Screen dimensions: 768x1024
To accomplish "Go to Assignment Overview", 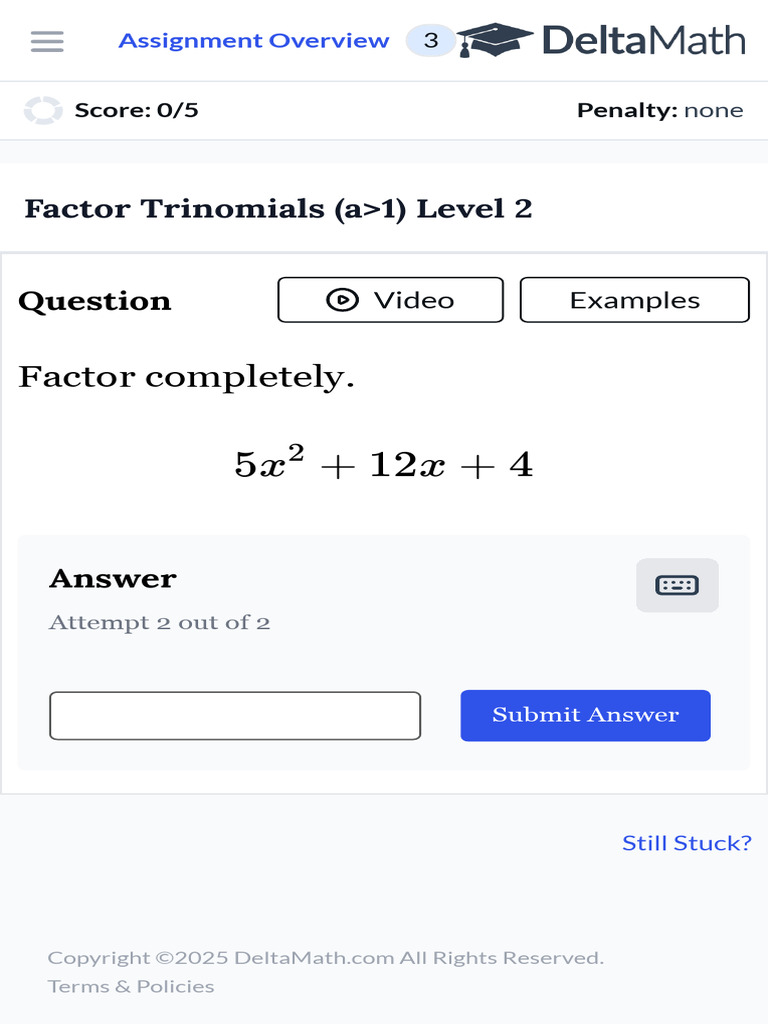I will coord(253,41).
